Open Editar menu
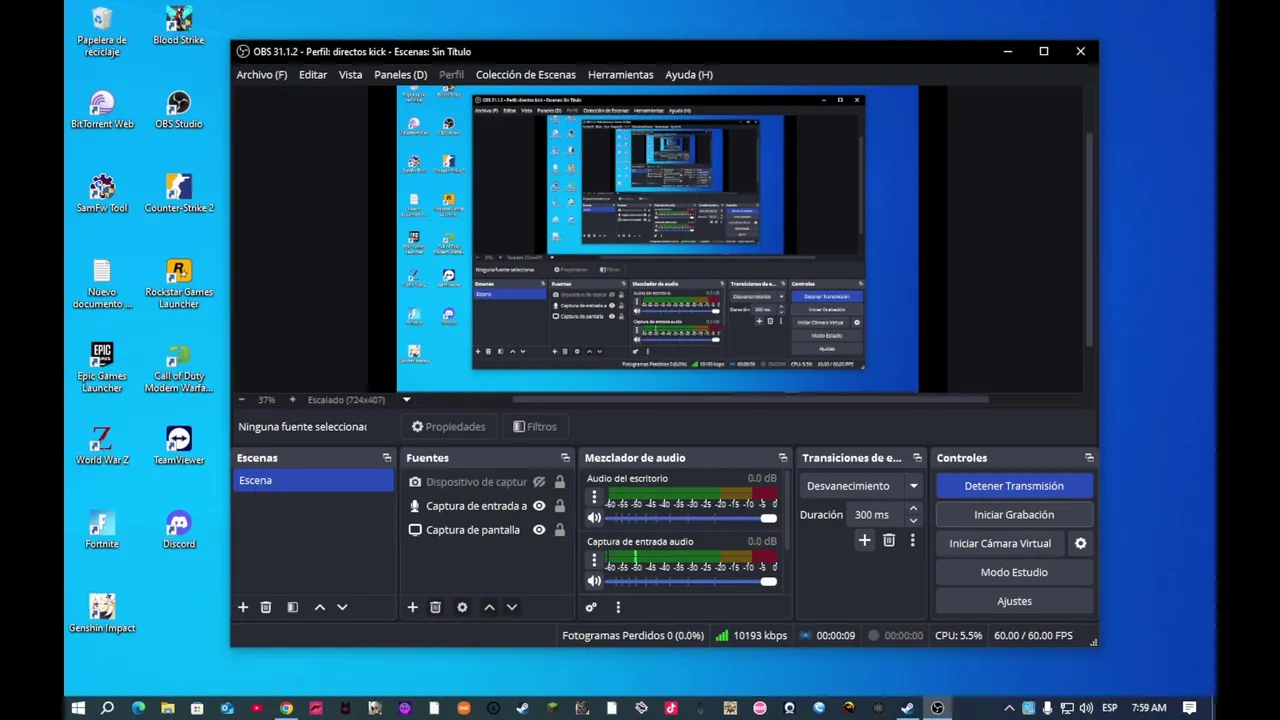Viewport: 1280px width, 720px height. coord(313,75)
